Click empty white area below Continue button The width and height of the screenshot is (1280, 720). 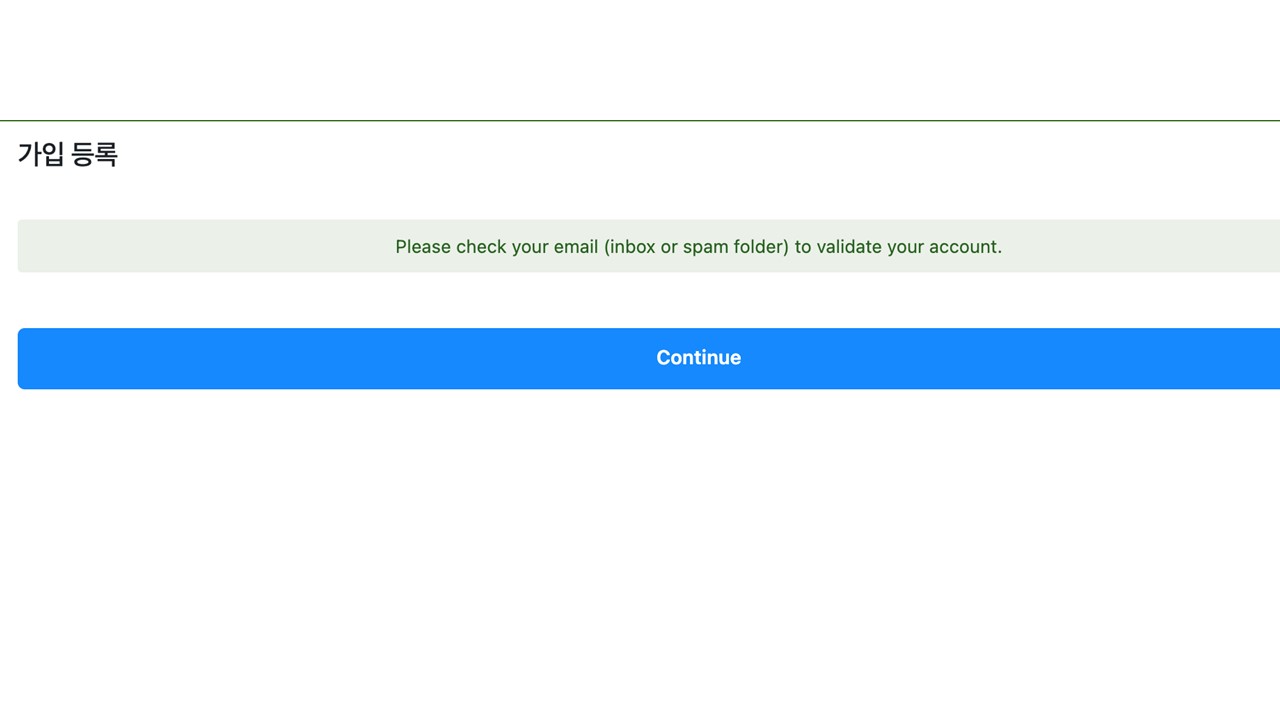[640, 550]
